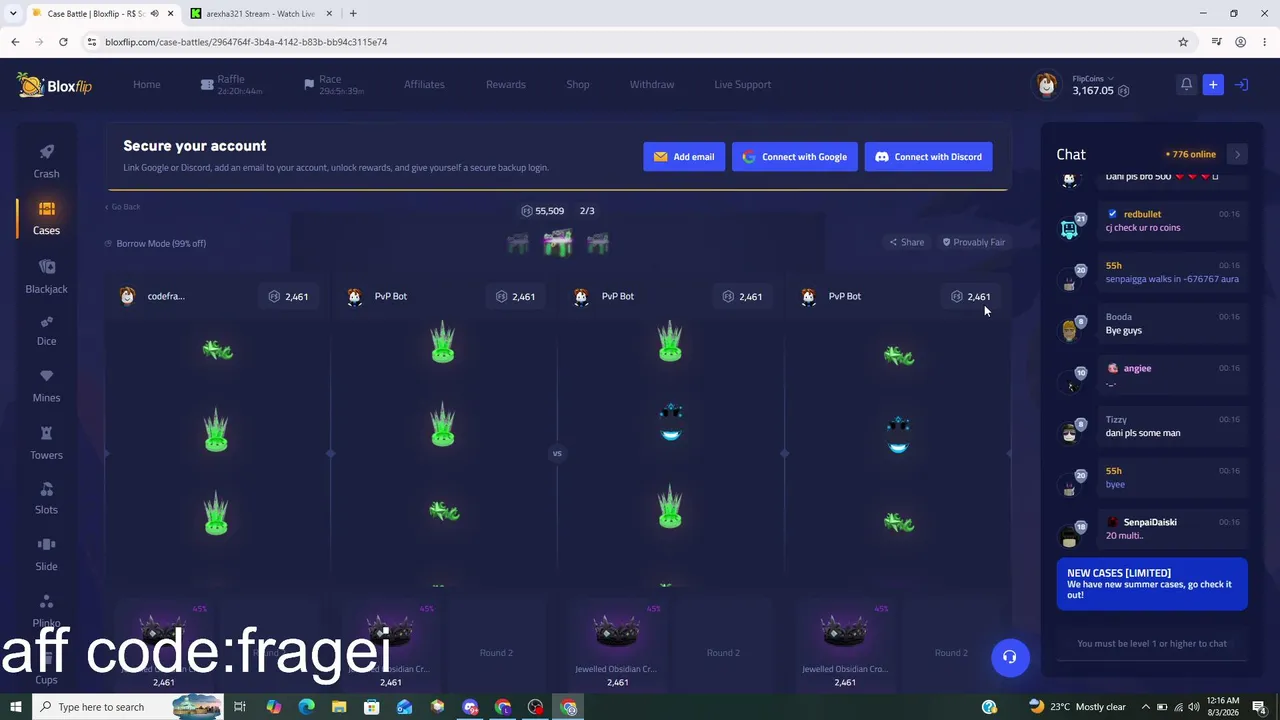Toggle Borrow Mode (99% off)
1280x720 pixels.
pos(155,243)
